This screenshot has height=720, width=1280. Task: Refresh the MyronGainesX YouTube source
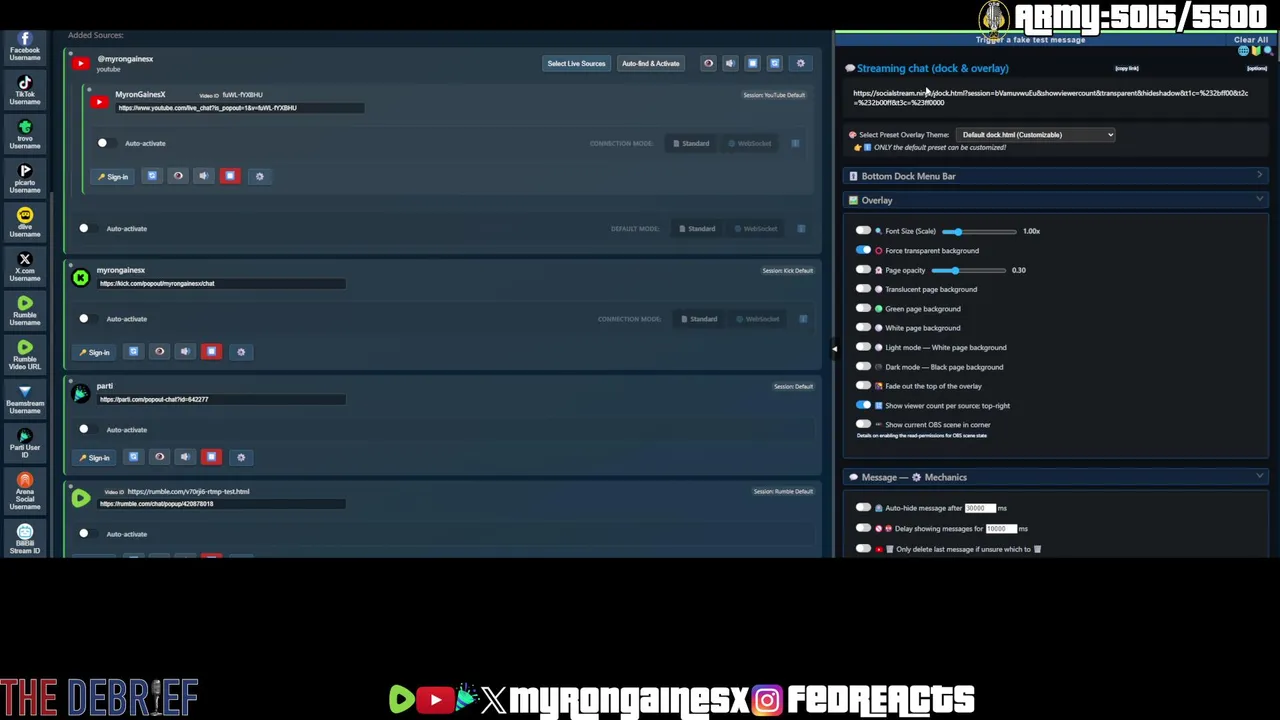(152, 176)
